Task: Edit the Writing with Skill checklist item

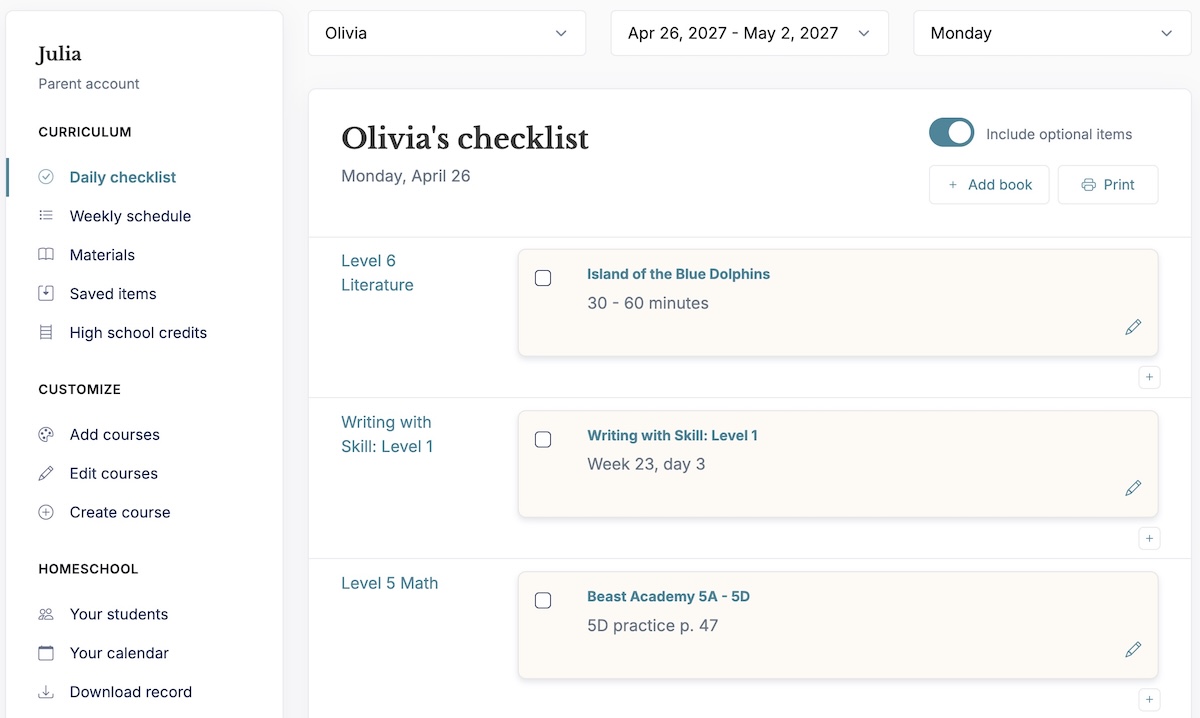Action: [x=1133, y=488]
